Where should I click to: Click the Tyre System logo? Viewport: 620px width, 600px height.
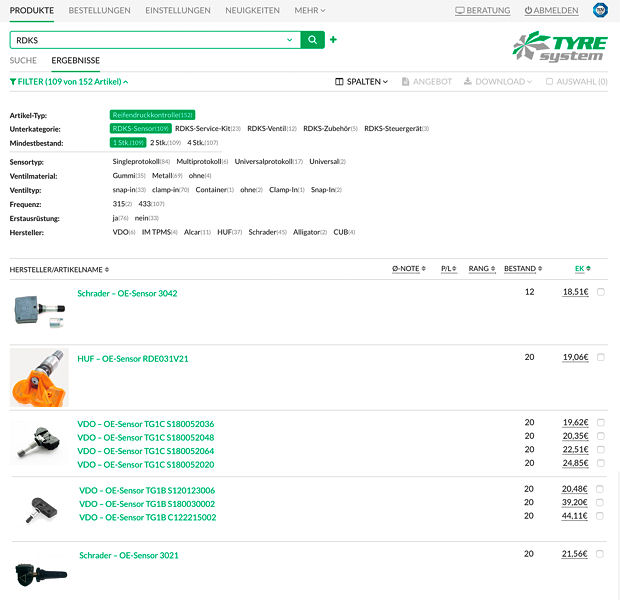pyautogui.click(x=560, y=46)
